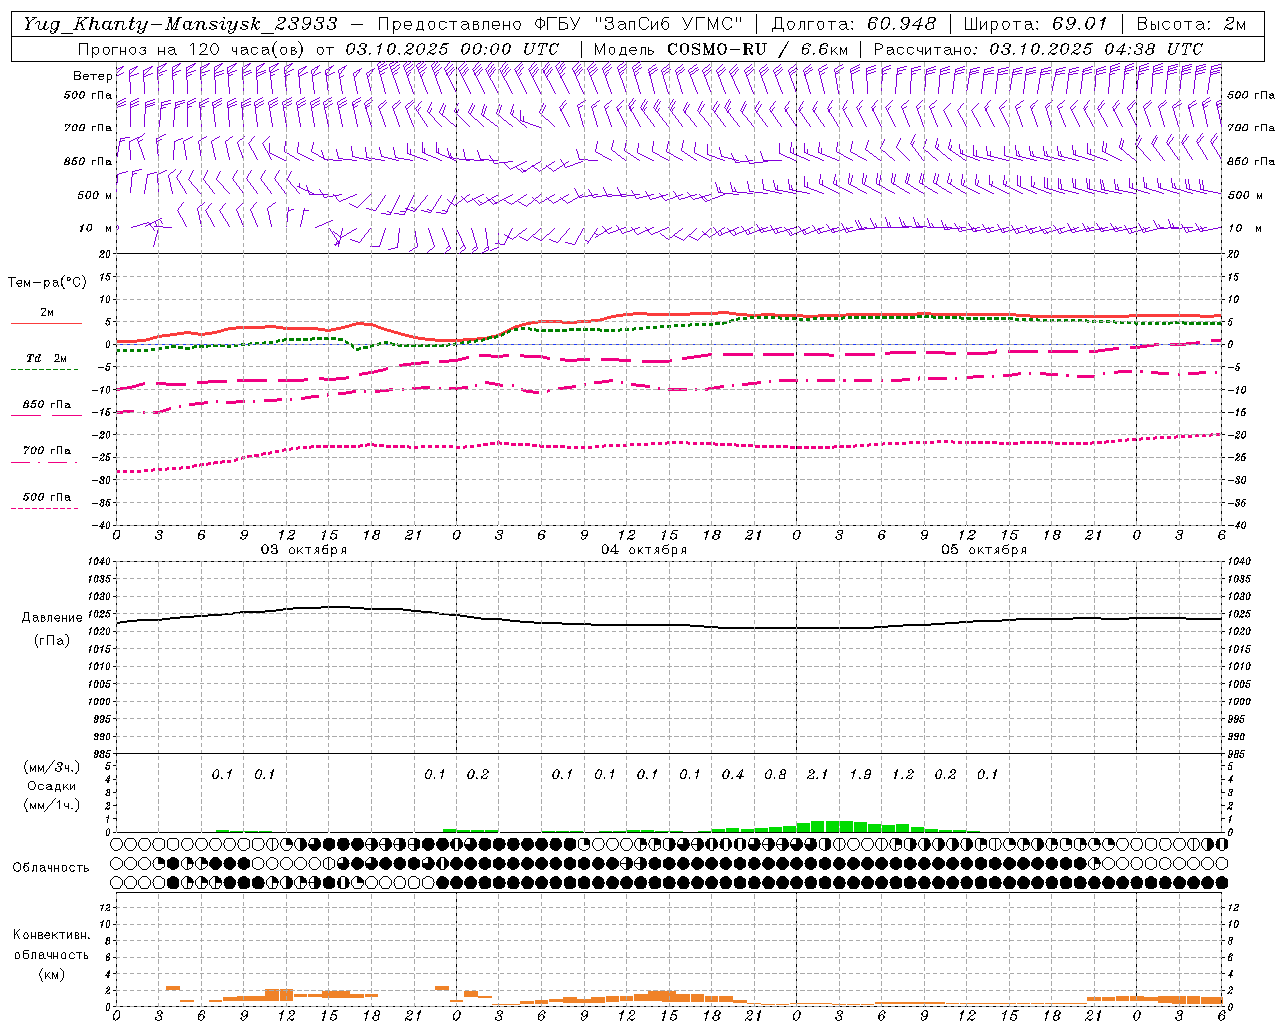Click the Модель COSMO-RU / 6.6км label
This screenshot has width=1280, height=1024.
tap(721, 49)
